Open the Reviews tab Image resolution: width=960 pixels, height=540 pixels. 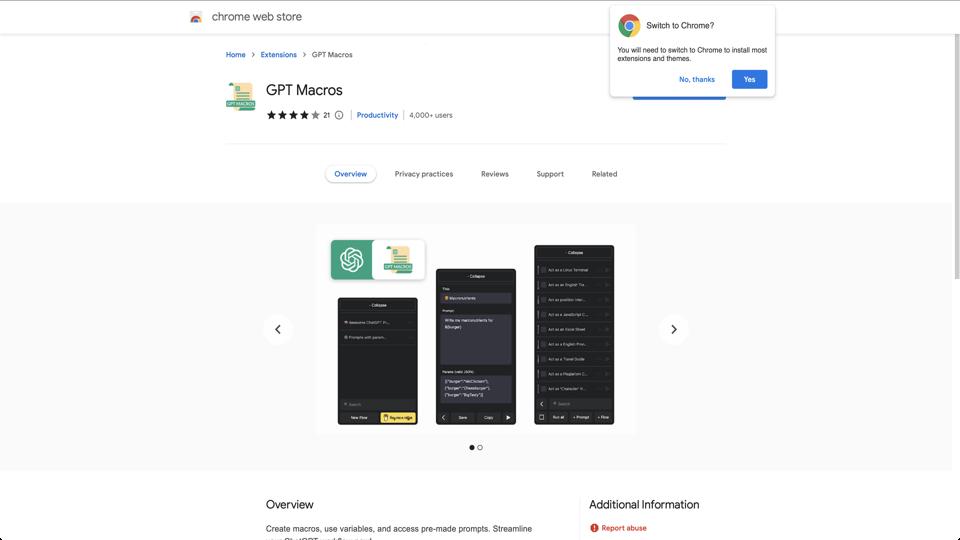495,174
